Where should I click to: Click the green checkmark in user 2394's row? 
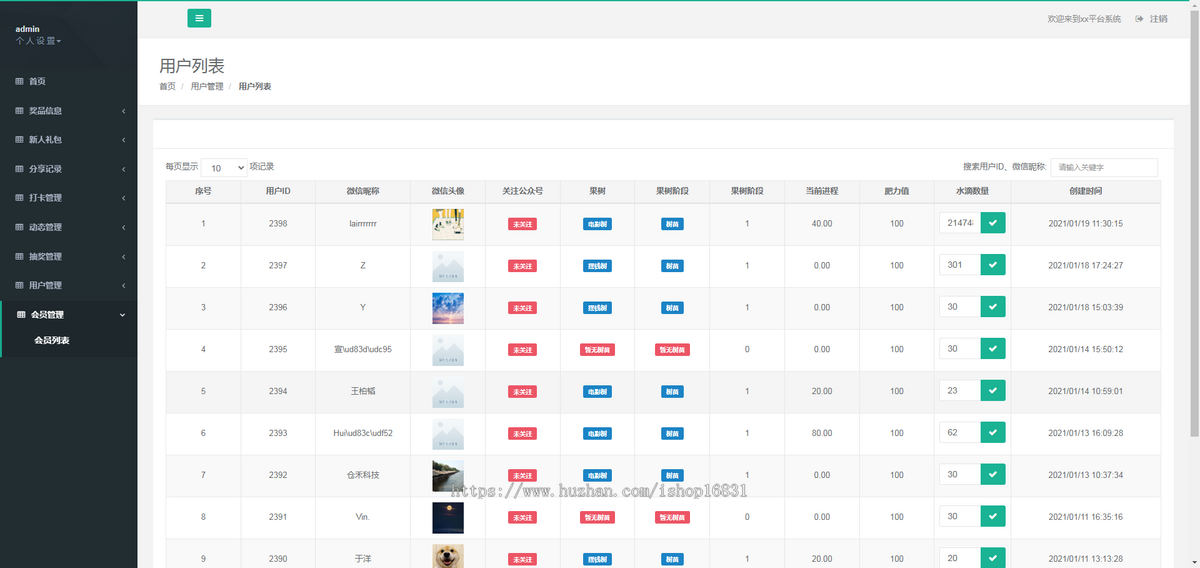pyautogui.click(x=993, y=391)
